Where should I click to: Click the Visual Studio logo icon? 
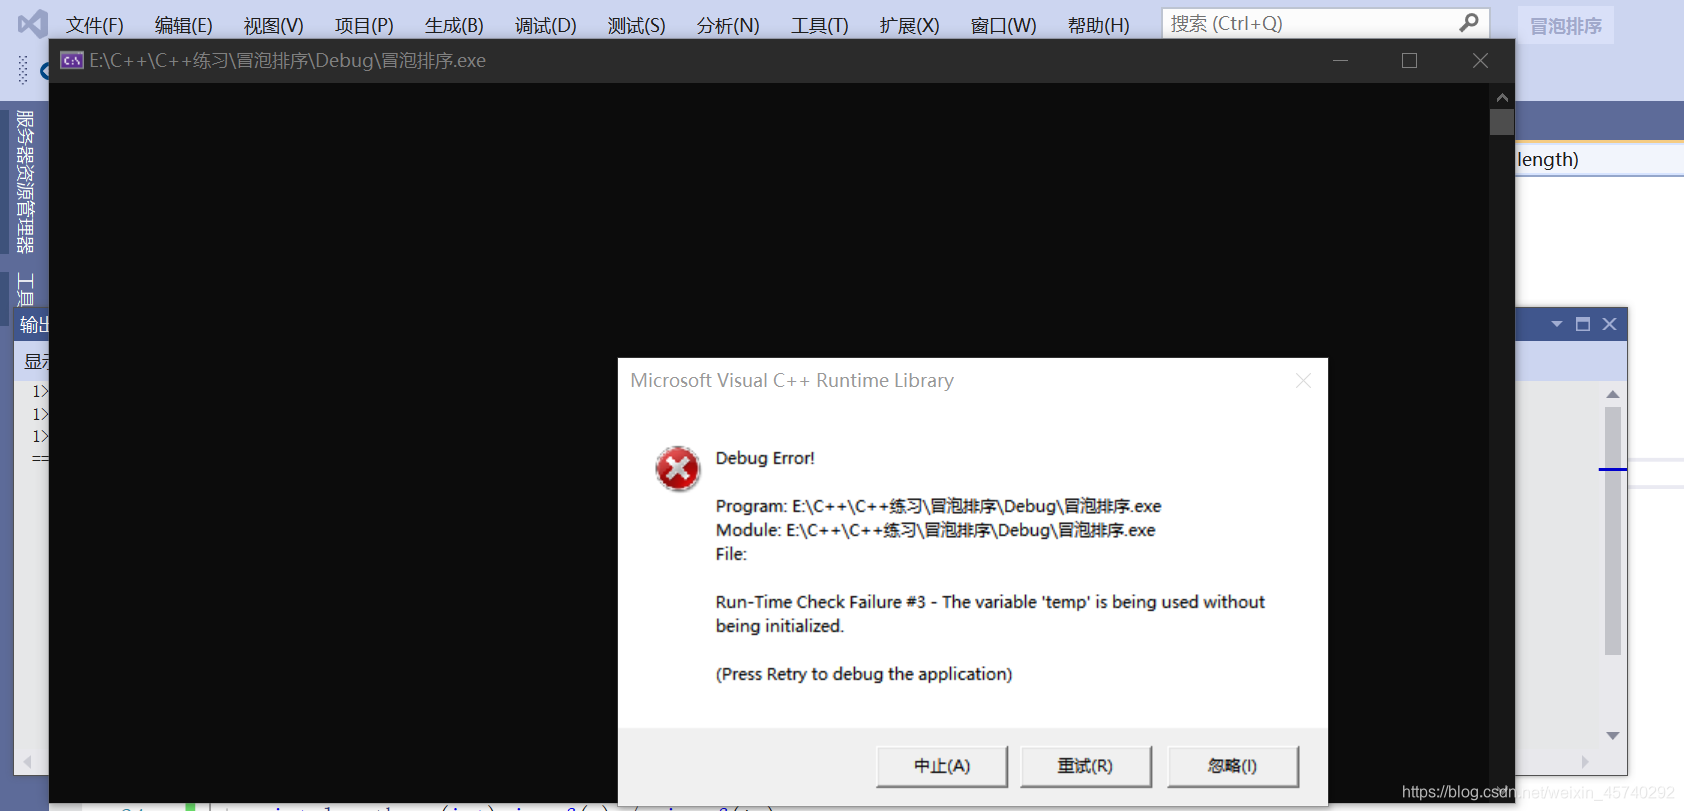point(32,23)
